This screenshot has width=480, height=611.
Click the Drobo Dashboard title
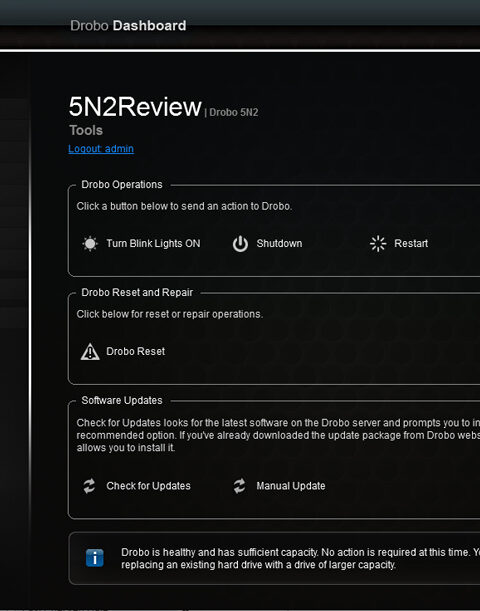click(x=128, y=26)
